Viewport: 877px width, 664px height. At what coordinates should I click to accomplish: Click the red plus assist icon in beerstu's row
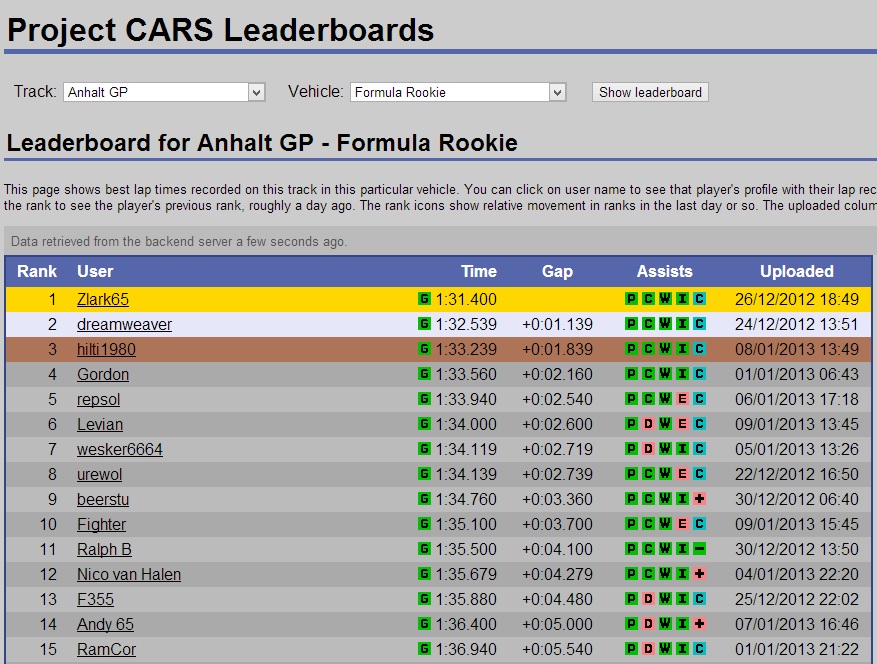coord(699,499)
